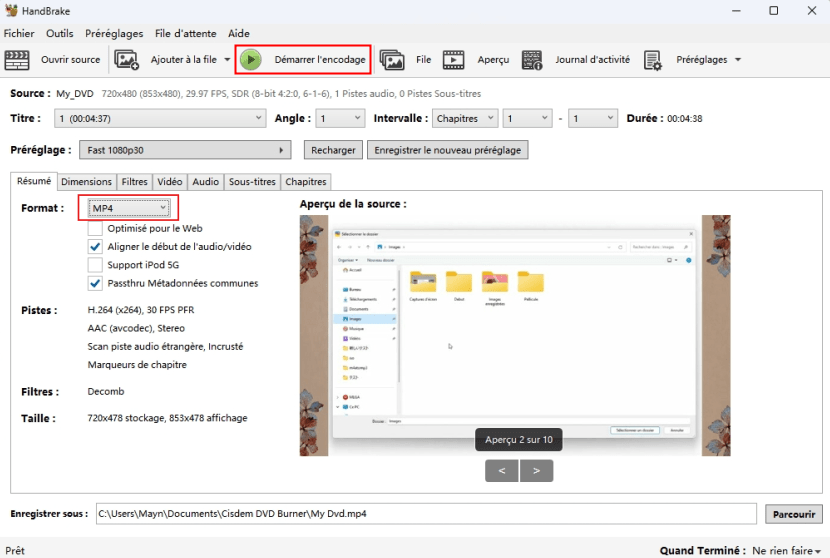Switch to the Vidéo tab

pos(170,182)
